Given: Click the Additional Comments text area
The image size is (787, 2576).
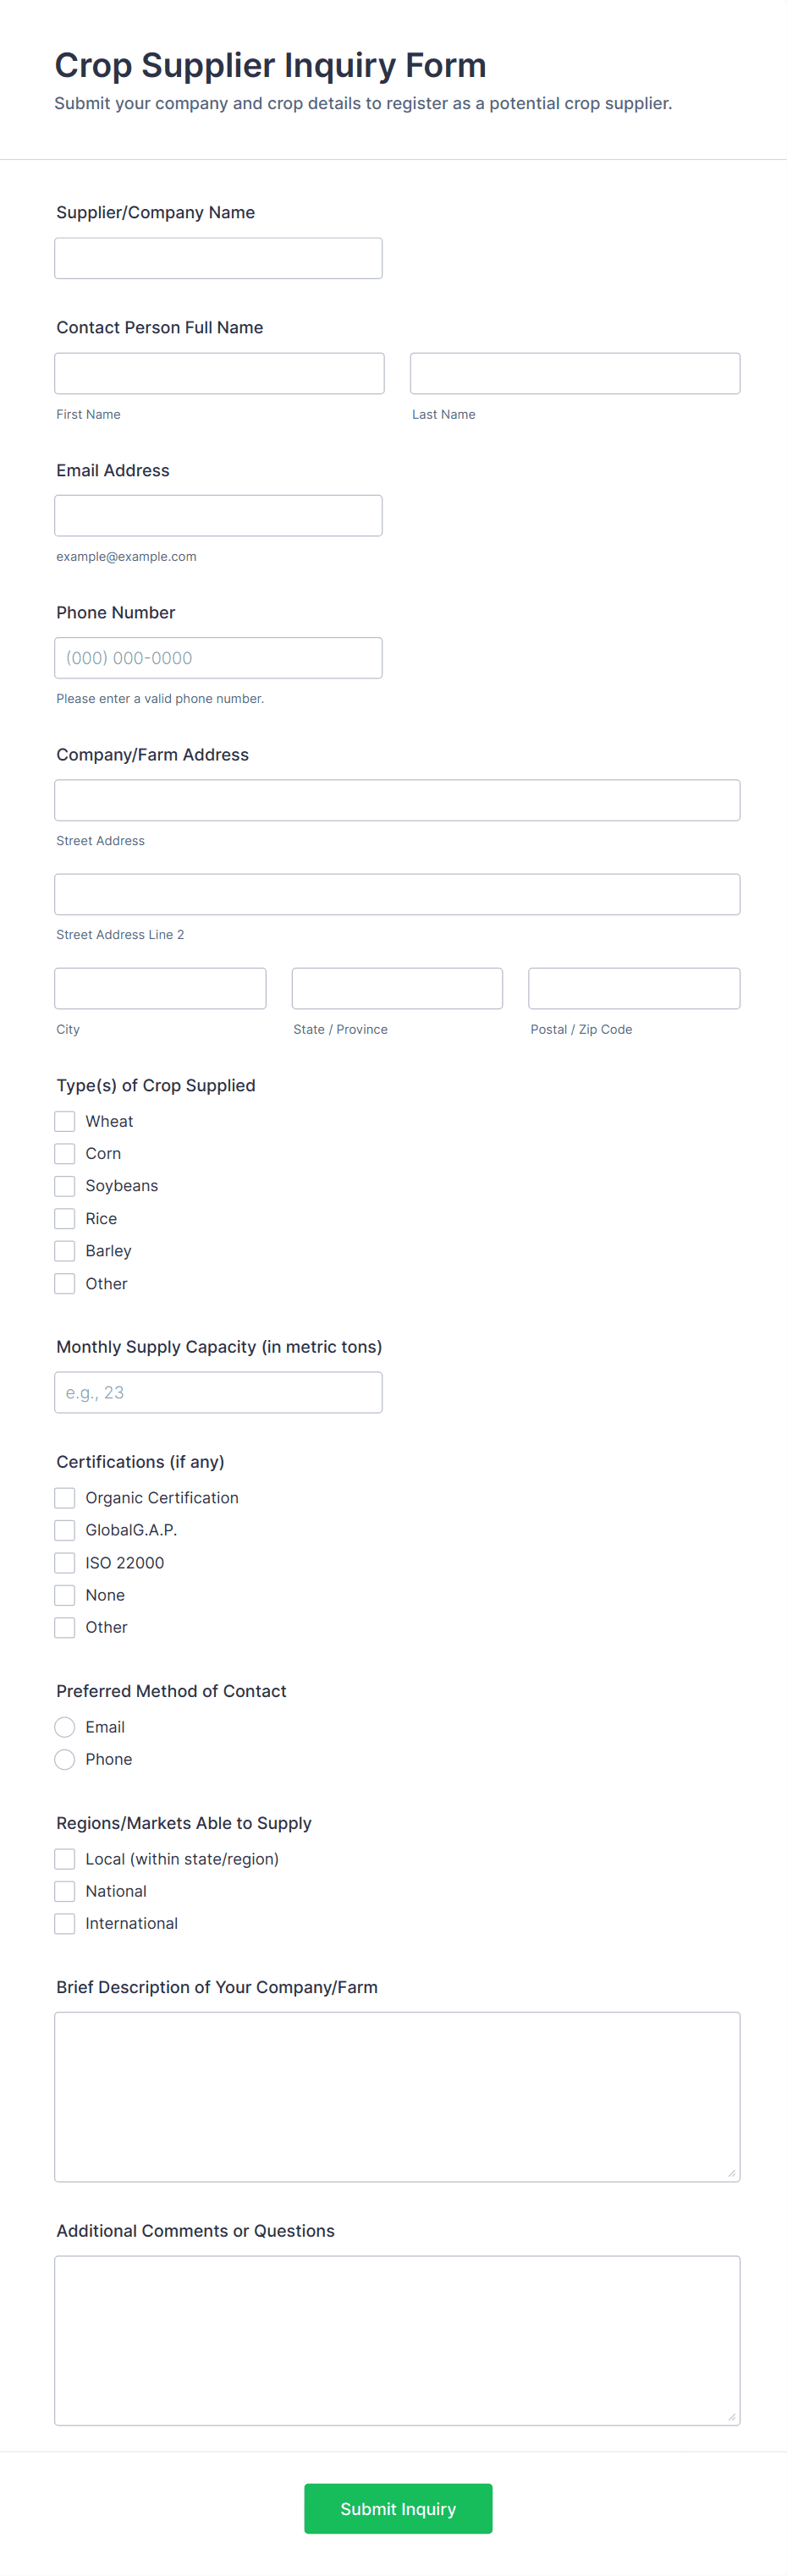Looking at the screenshot, I should pos(397,2340).
